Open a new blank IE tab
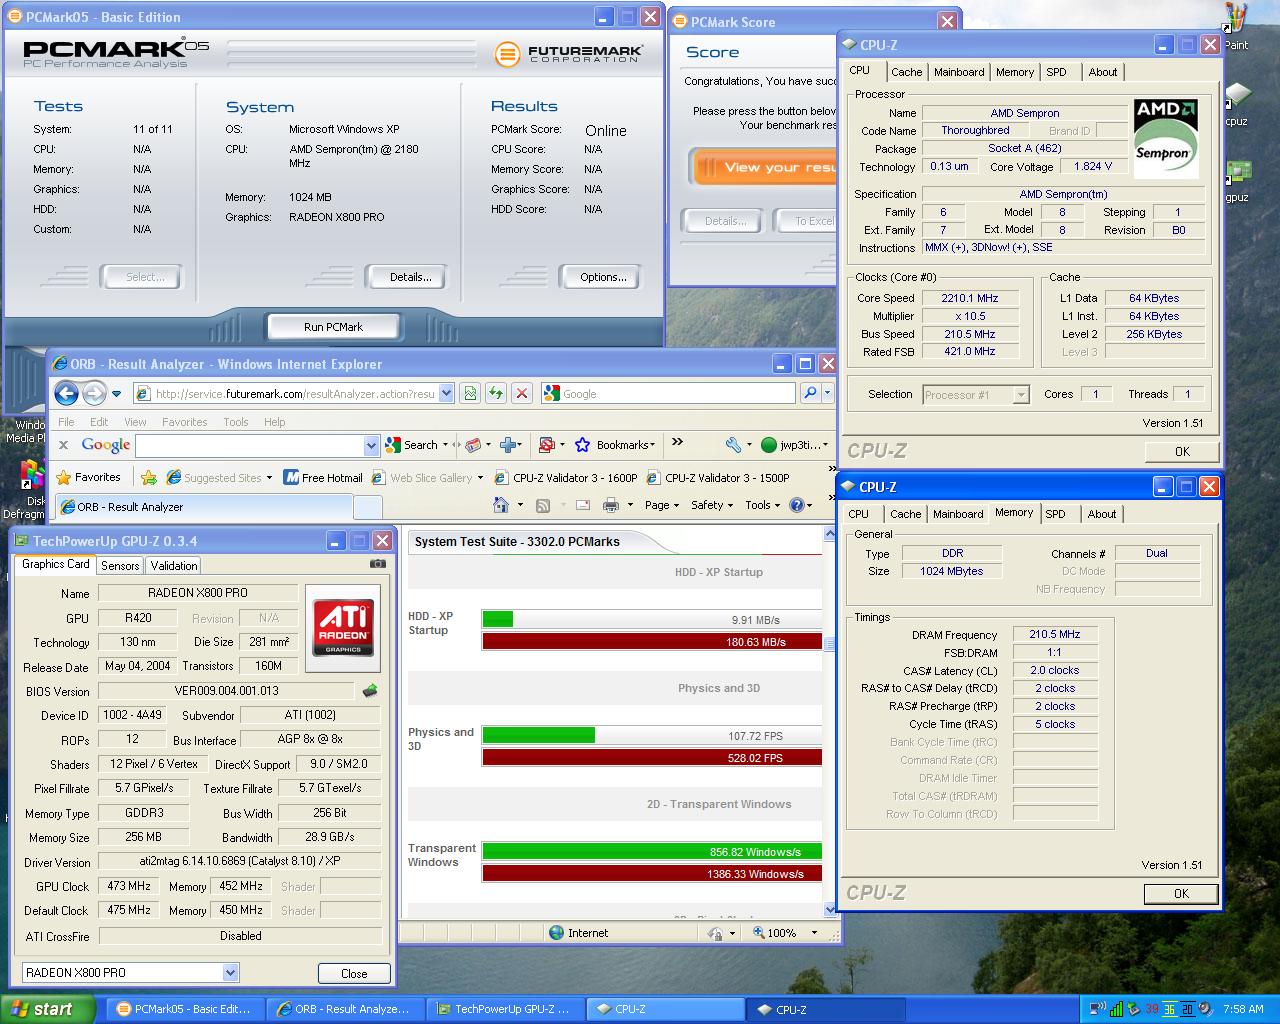Screen dimensions: 1280x1024 (x=368, y=507)
